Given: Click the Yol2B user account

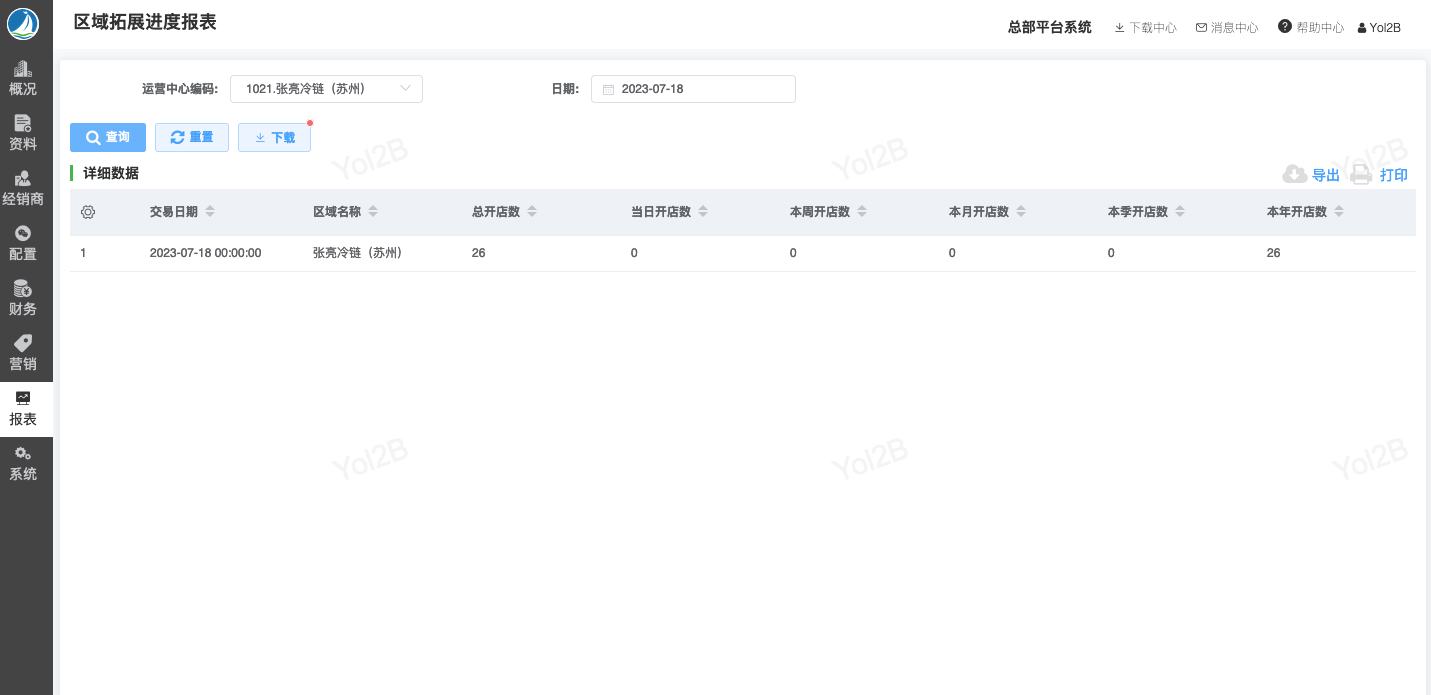Looking at the screenshot, I should 1379,28.
